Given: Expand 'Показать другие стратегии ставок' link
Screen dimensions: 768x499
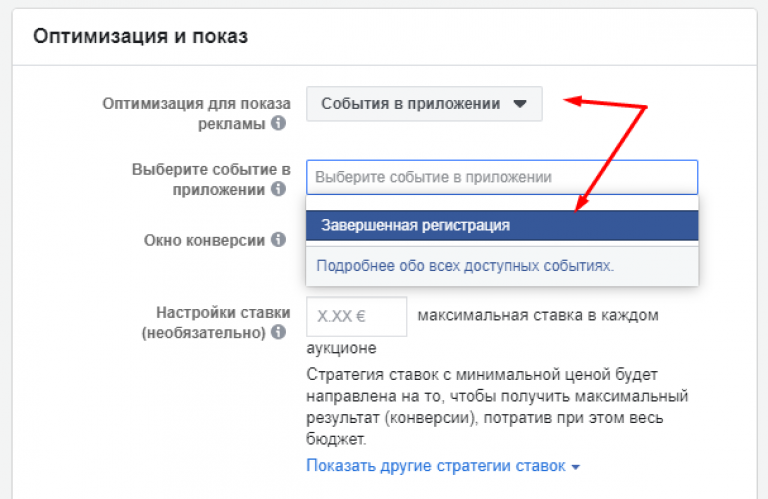Looking at the screenshot, I should (443, 466).
